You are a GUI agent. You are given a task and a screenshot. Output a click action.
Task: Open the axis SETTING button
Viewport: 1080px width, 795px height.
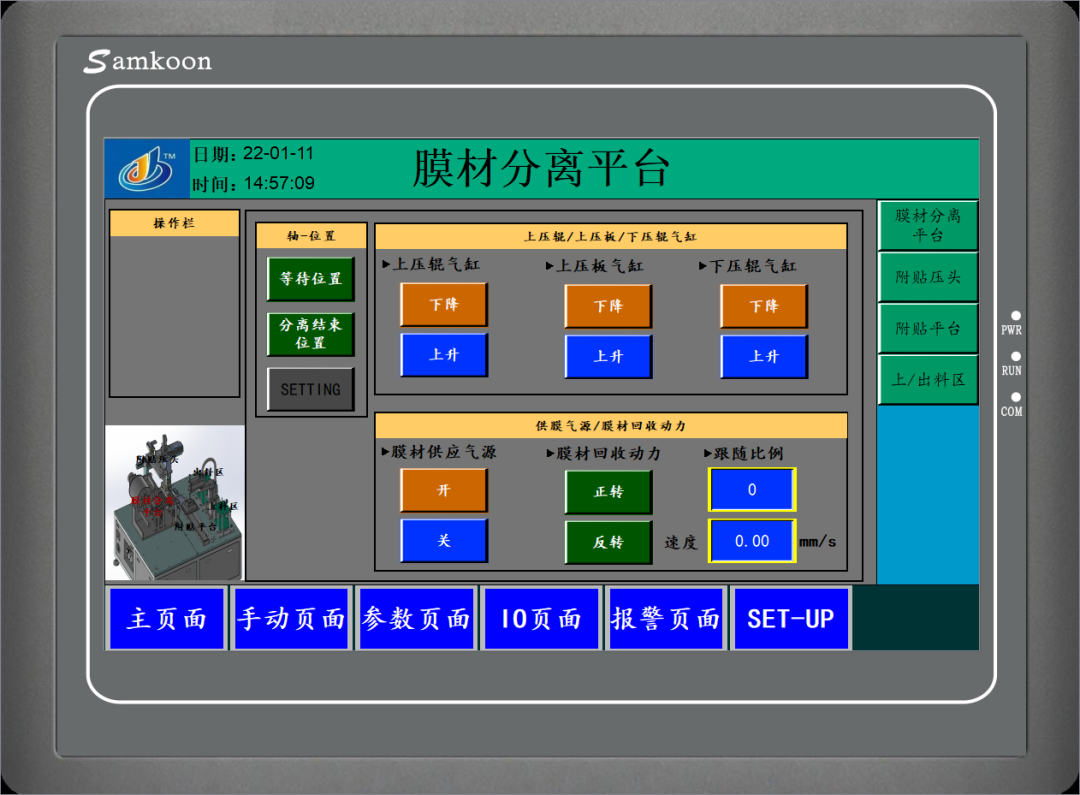[311, 389]
